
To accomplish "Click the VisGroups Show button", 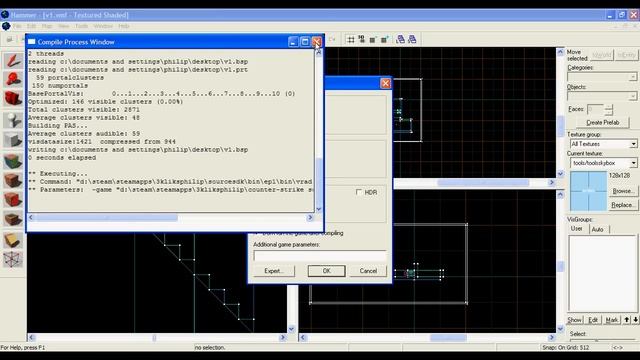I will (575, 320).
